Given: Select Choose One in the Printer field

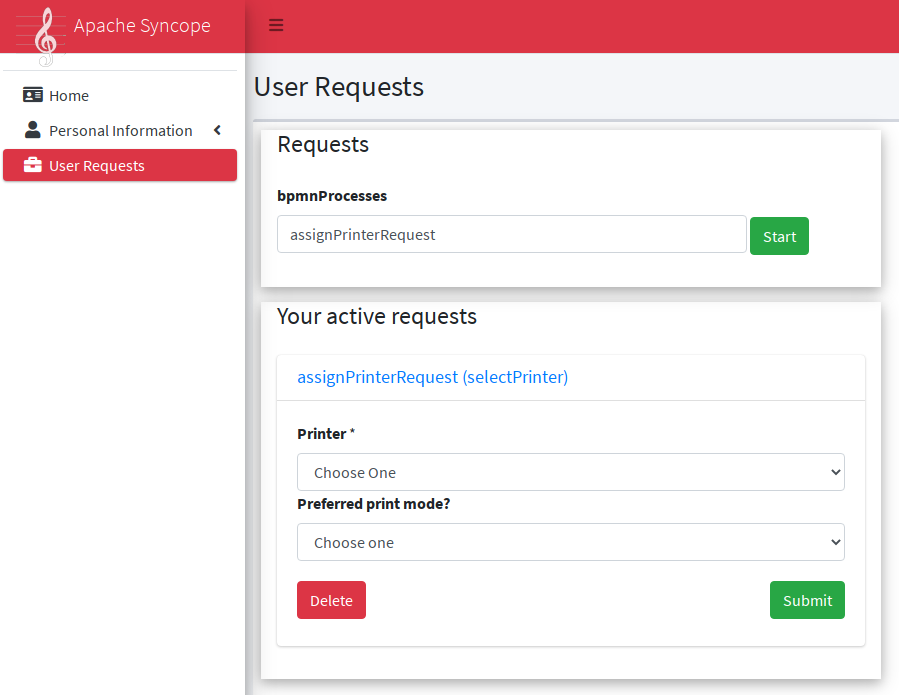Looking at the screenshot, I should [570, 471].
